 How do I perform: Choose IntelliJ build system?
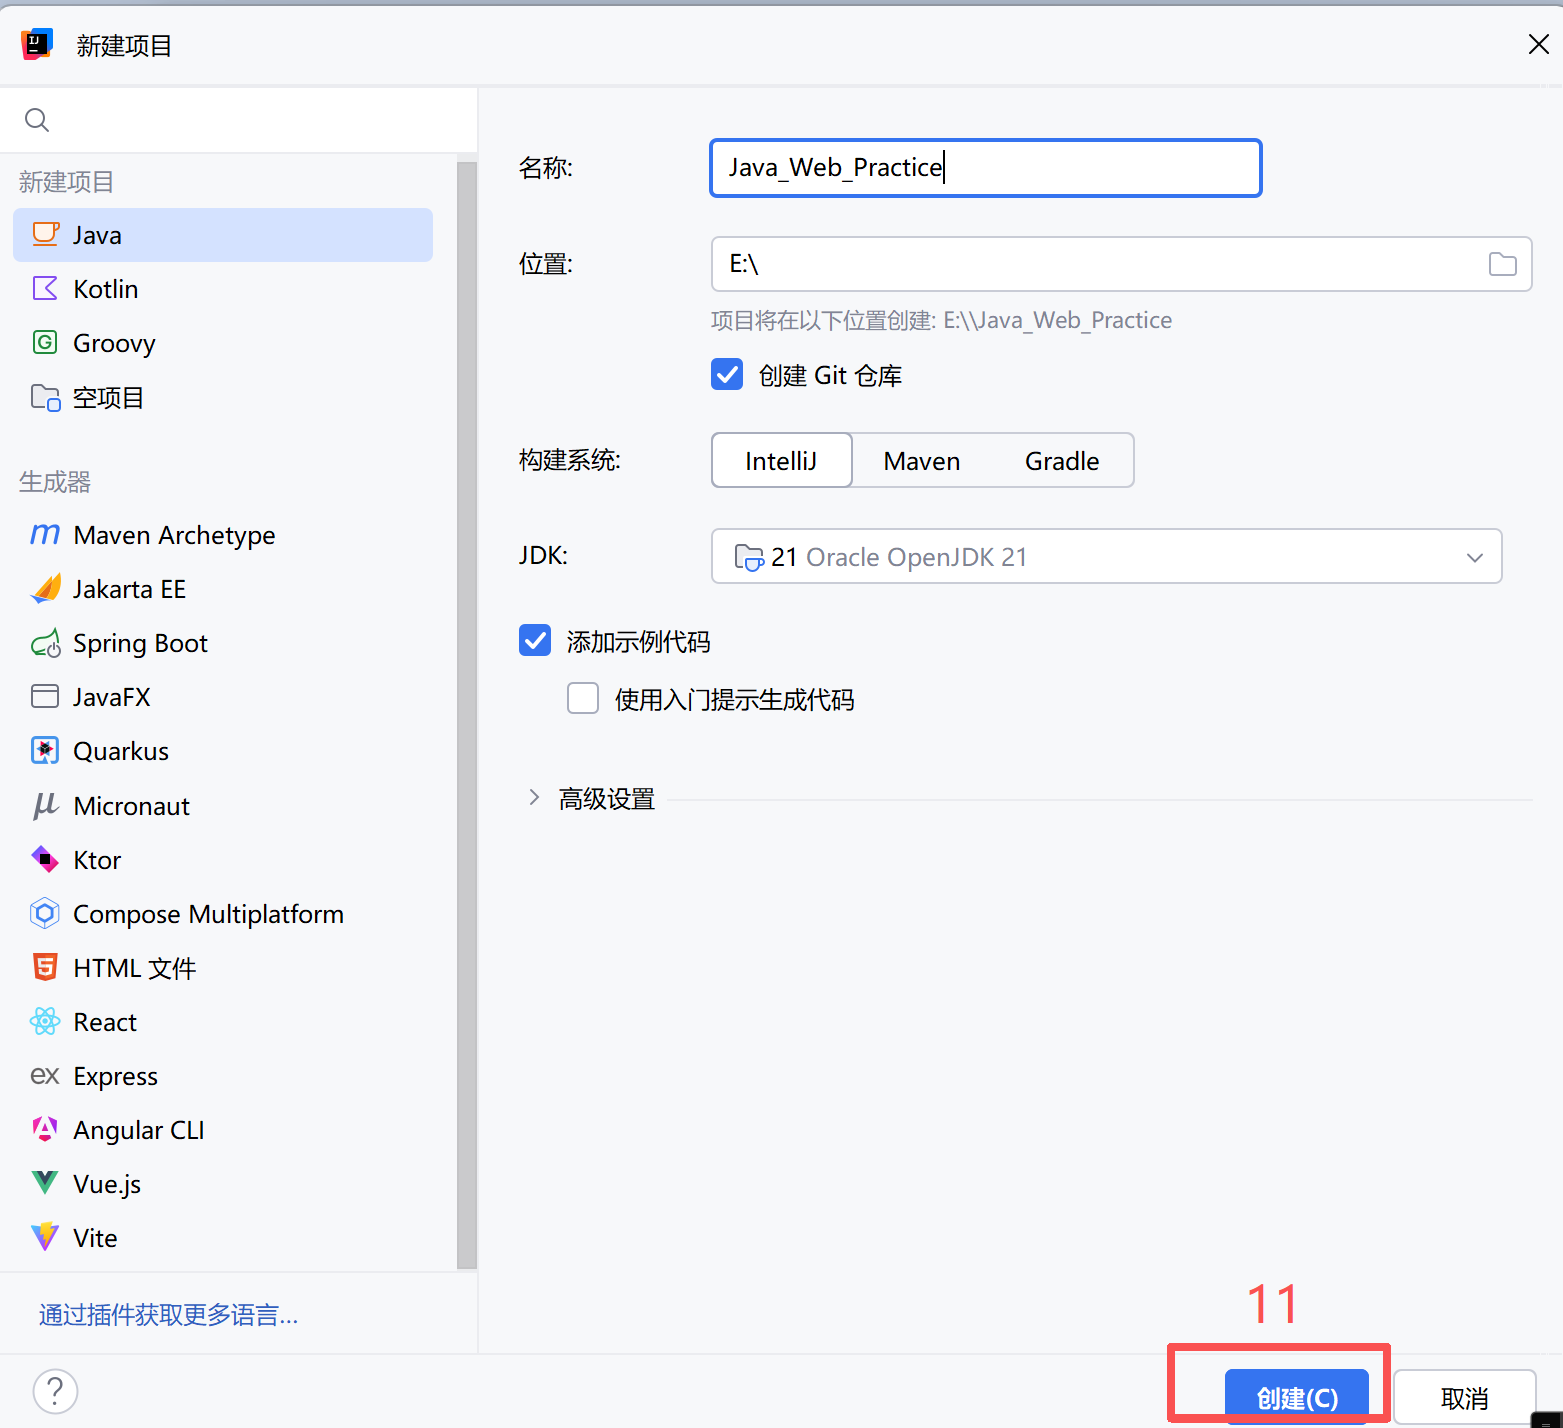pos(781,460)
